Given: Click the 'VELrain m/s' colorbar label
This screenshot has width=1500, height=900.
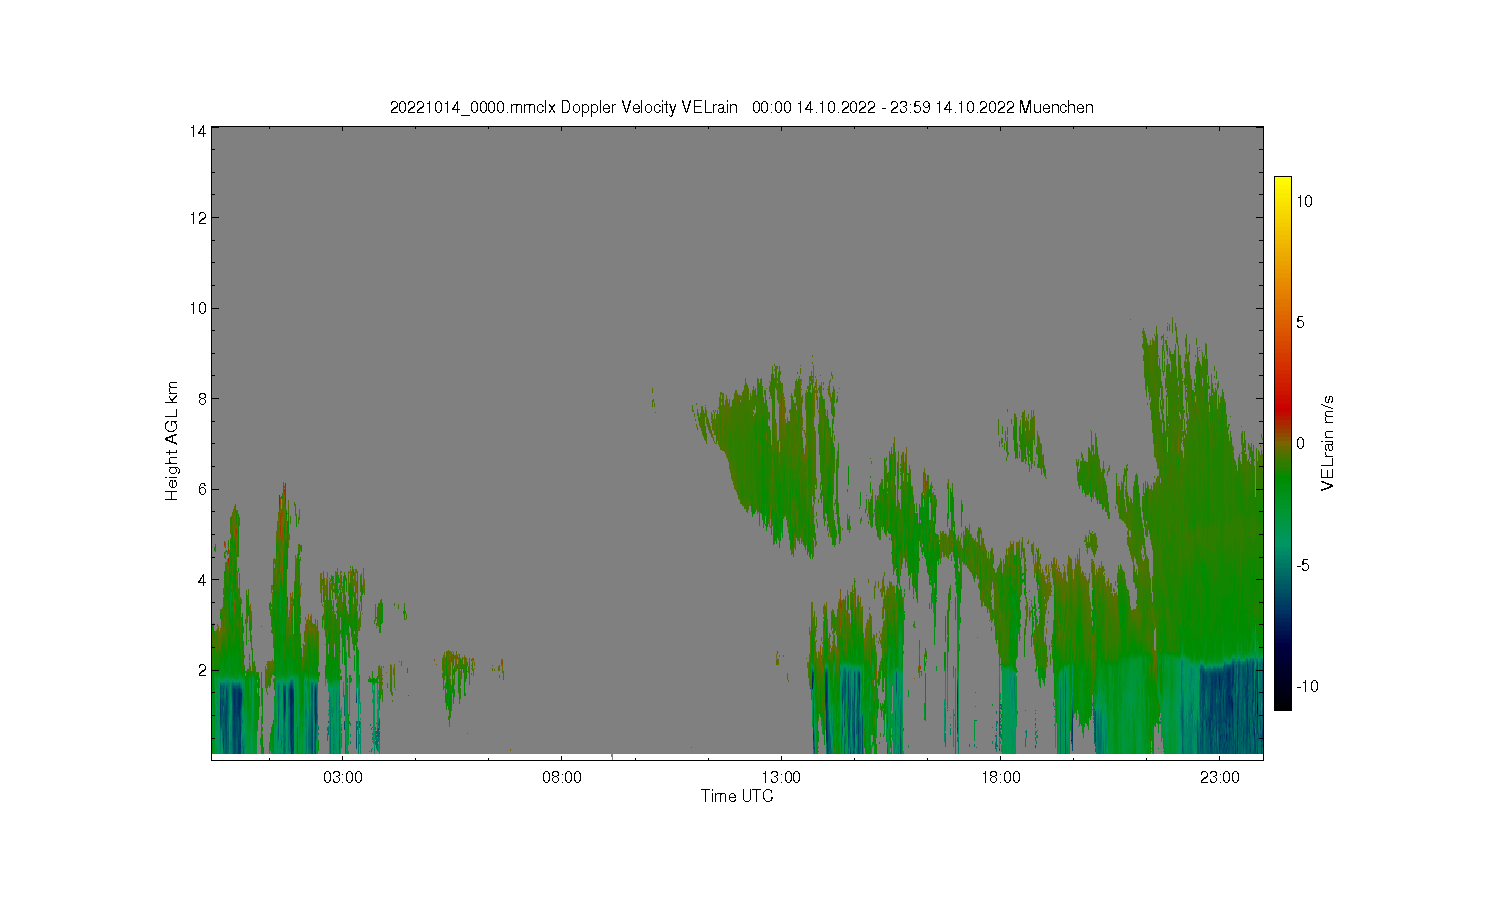Looking at the screenshot, I should pyautogui.click(x=1328, y=443).
